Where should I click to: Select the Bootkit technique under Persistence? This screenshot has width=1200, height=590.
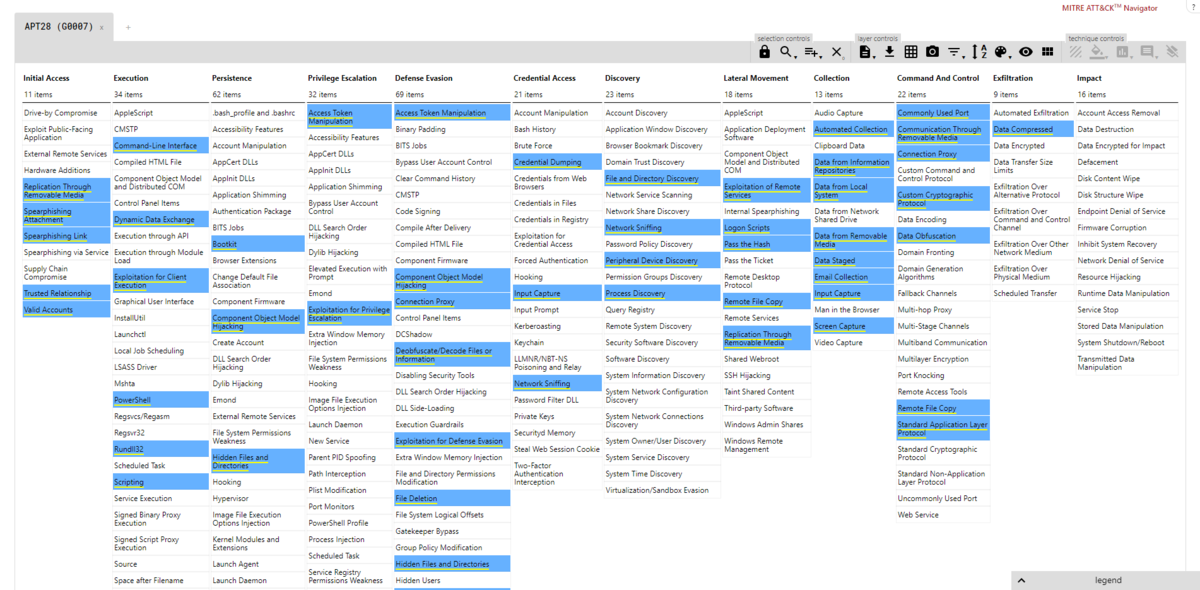click(x=257, y=243)
